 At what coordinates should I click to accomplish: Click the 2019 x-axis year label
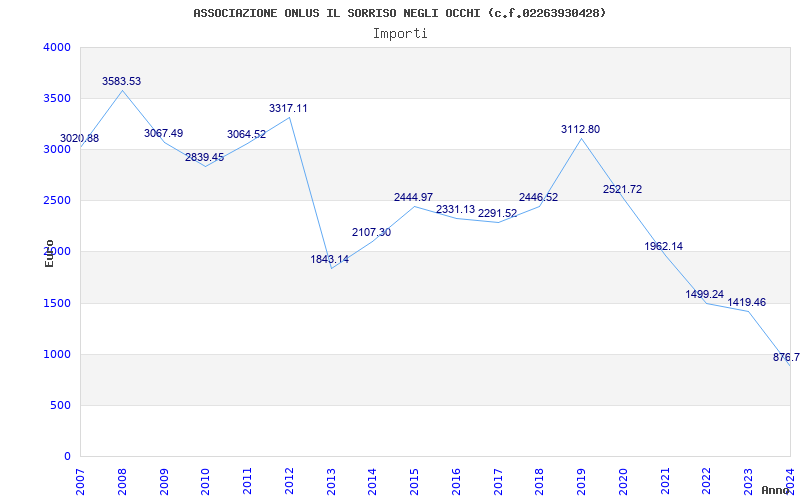[x=582, y=481]
